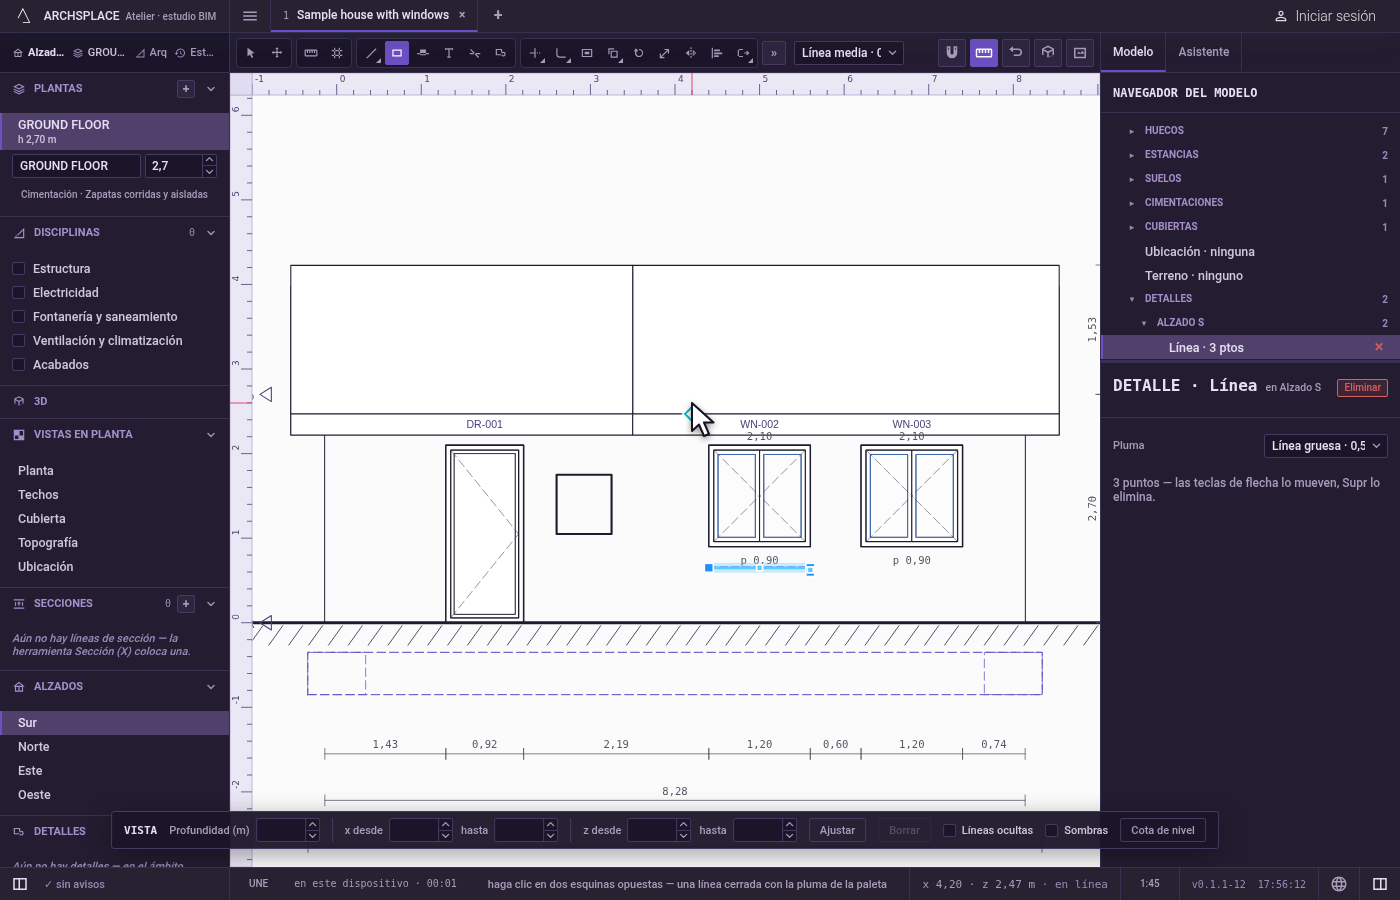Screen dimensions: 1400x900
Task: Add a new floor in PLANTAS
Action: (x=186, y=89)
